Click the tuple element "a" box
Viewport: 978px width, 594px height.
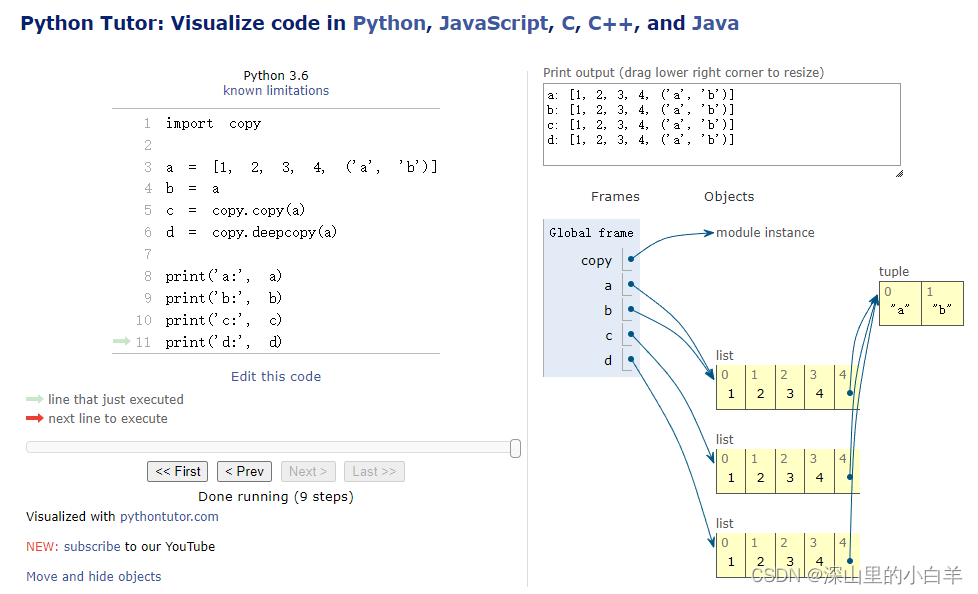click(899, 304)
